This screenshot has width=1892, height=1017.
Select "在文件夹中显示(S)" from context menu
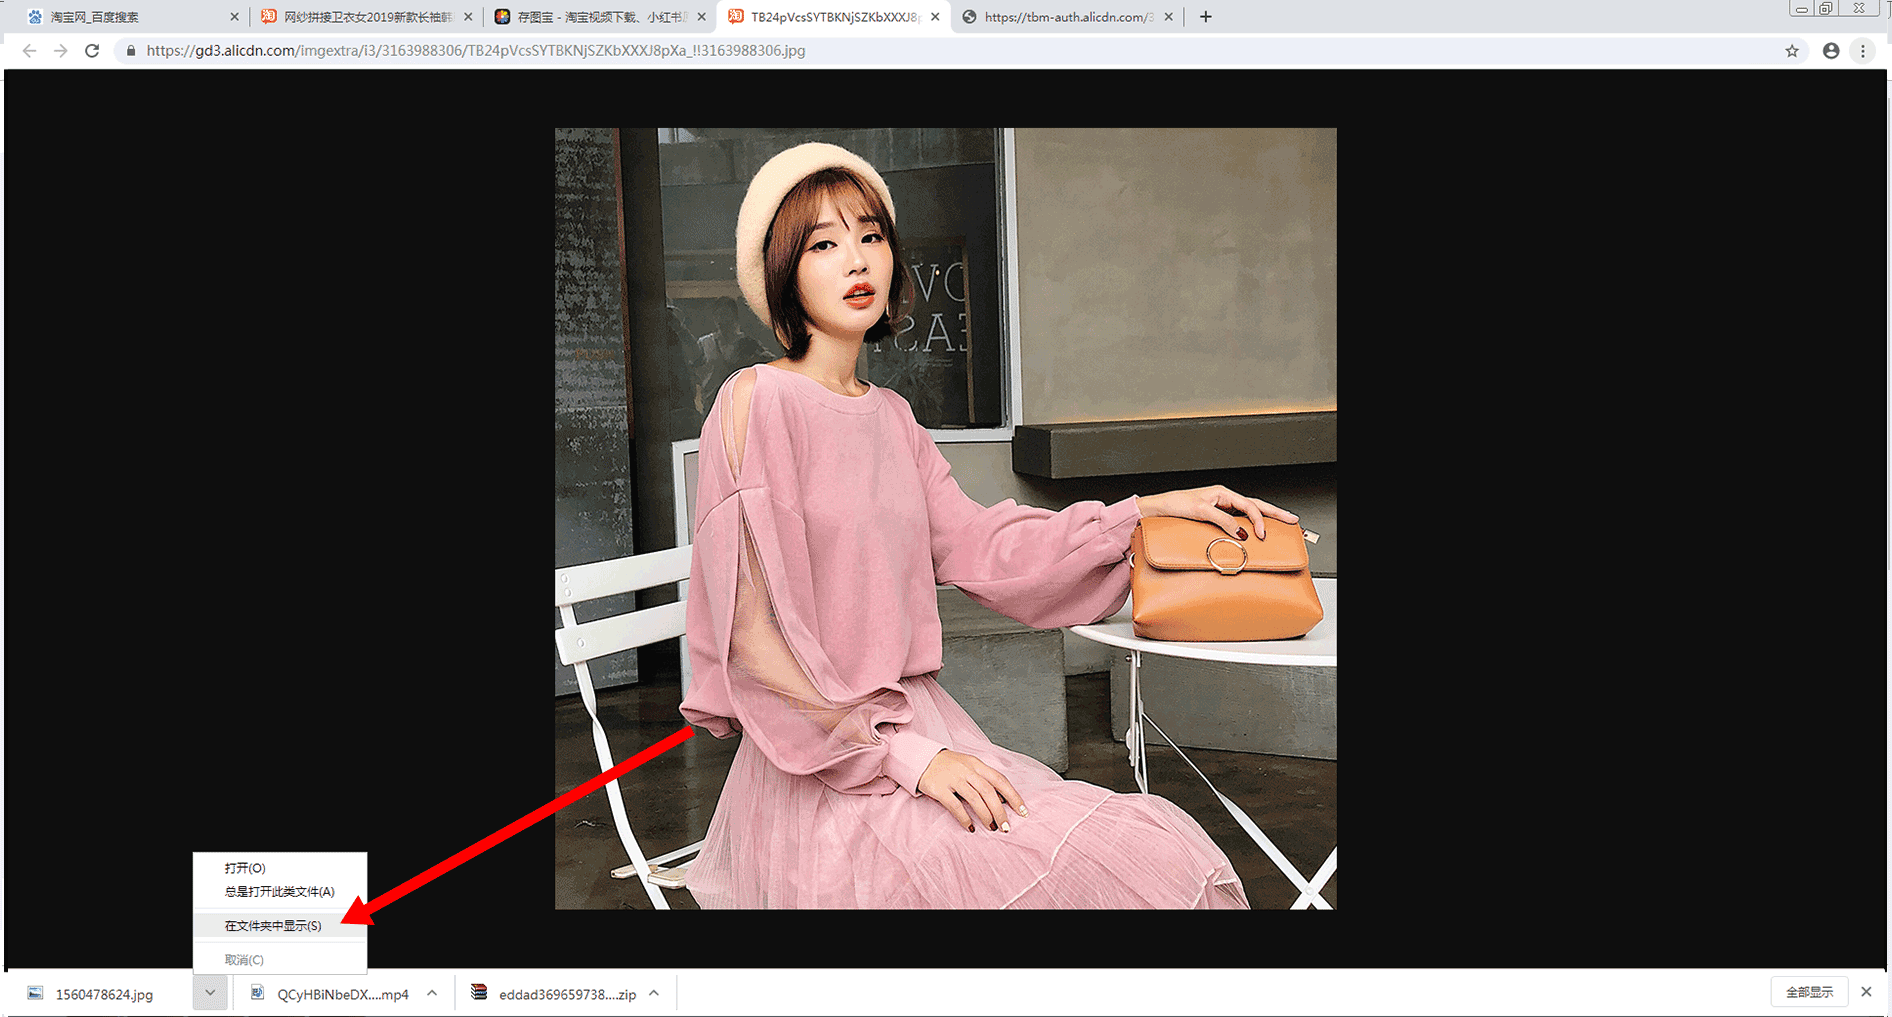pos(273,926)
